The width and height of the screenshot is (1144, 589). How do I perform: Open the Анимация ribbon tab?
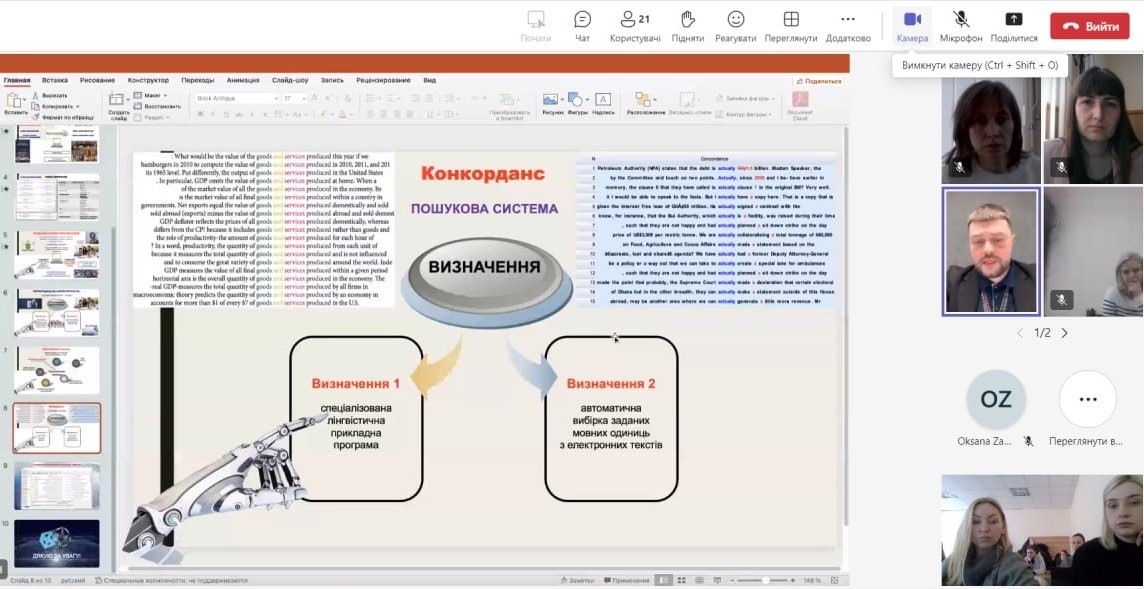242,80
